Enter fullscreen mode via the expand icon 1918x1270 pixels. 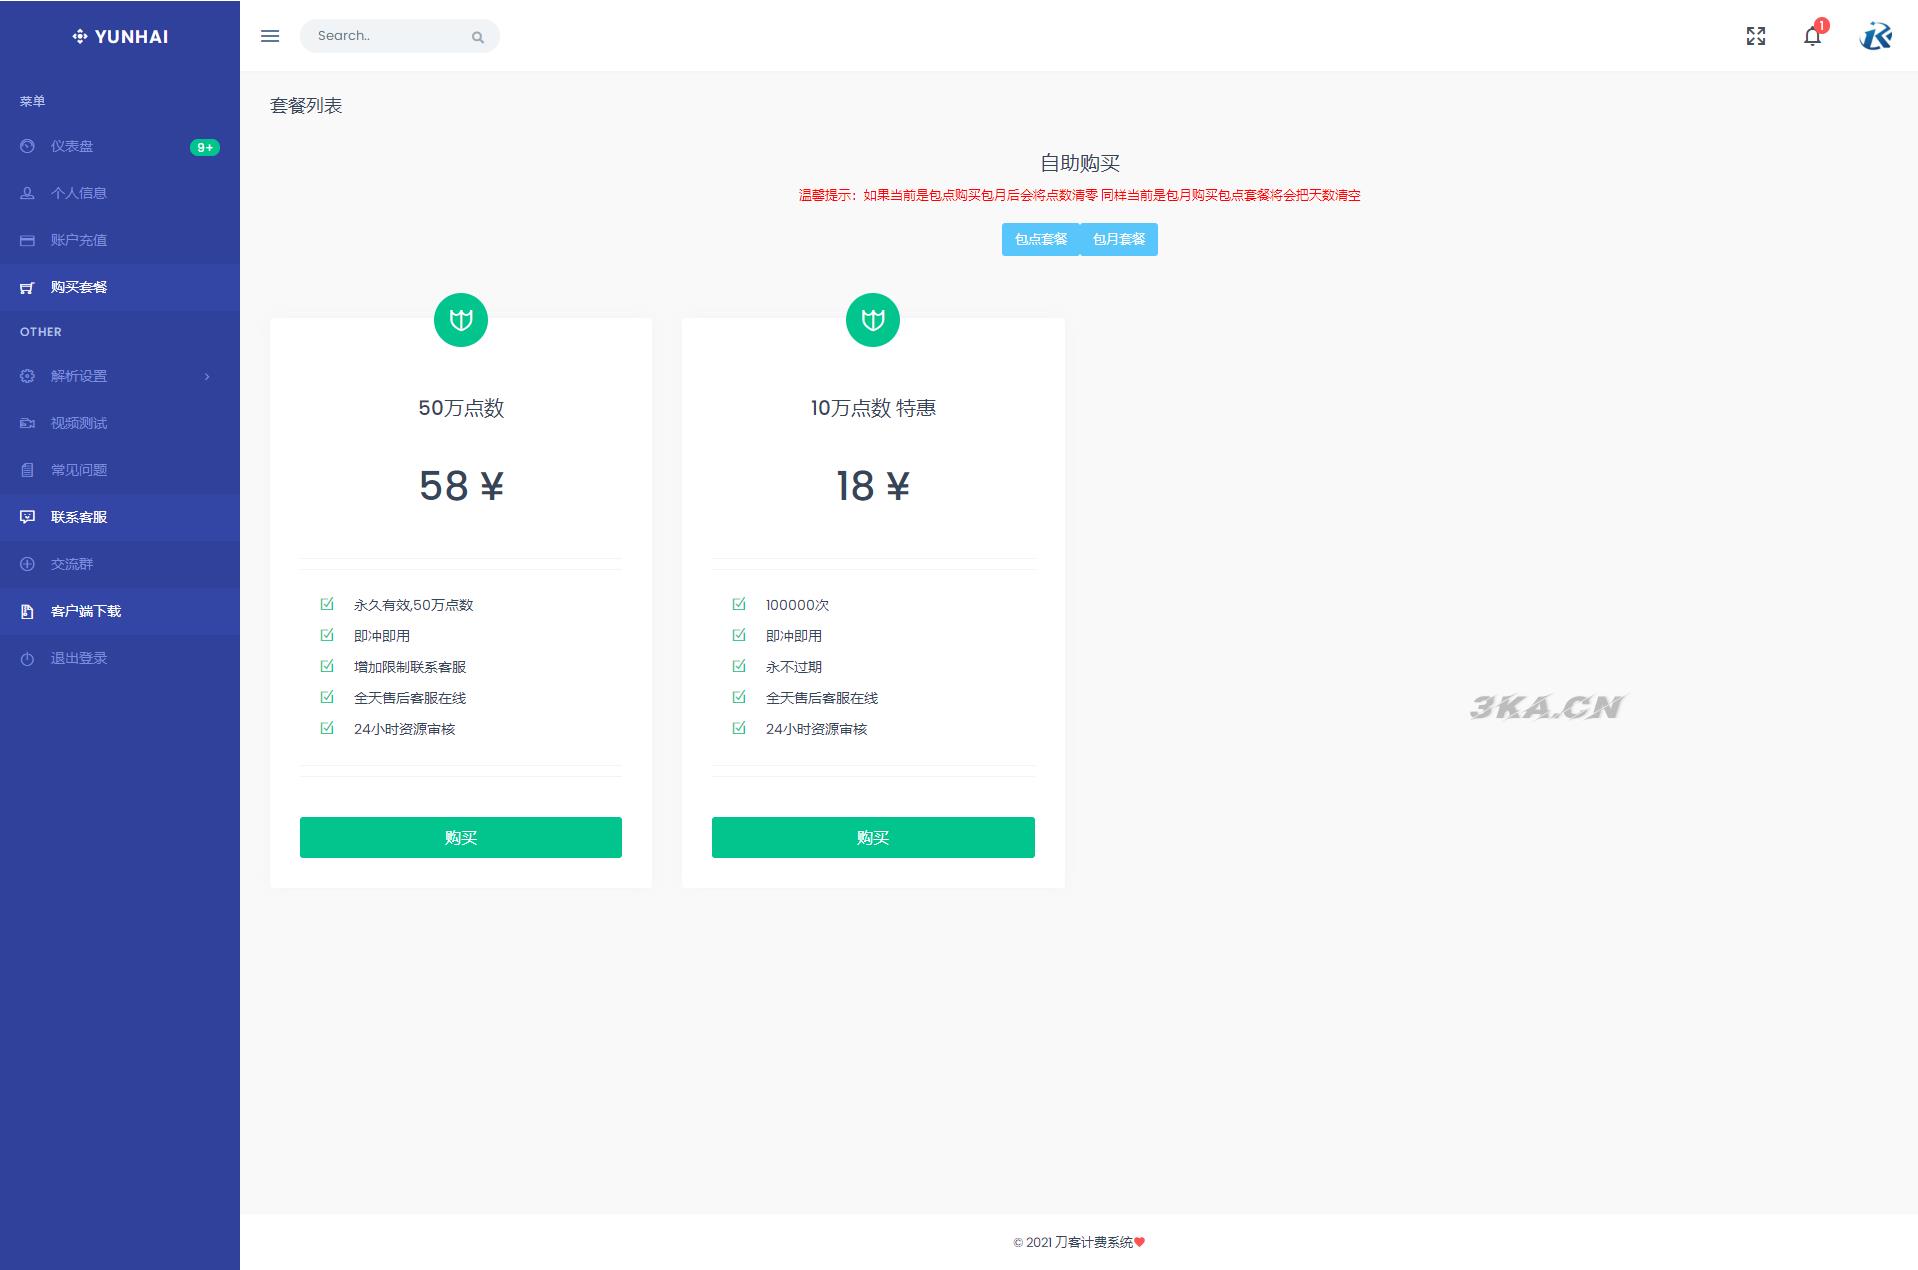pos(1755,36)
